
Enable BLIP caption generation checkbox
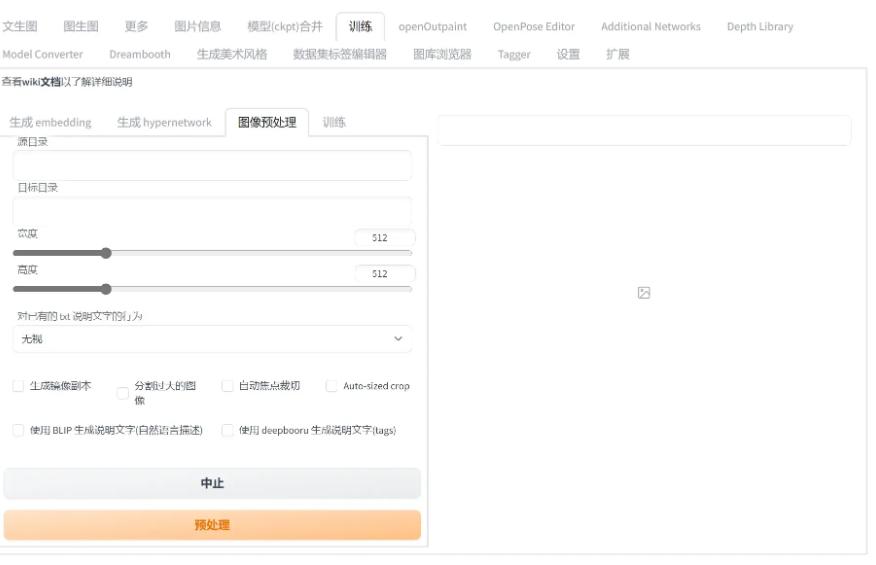(x=18, y=430)
